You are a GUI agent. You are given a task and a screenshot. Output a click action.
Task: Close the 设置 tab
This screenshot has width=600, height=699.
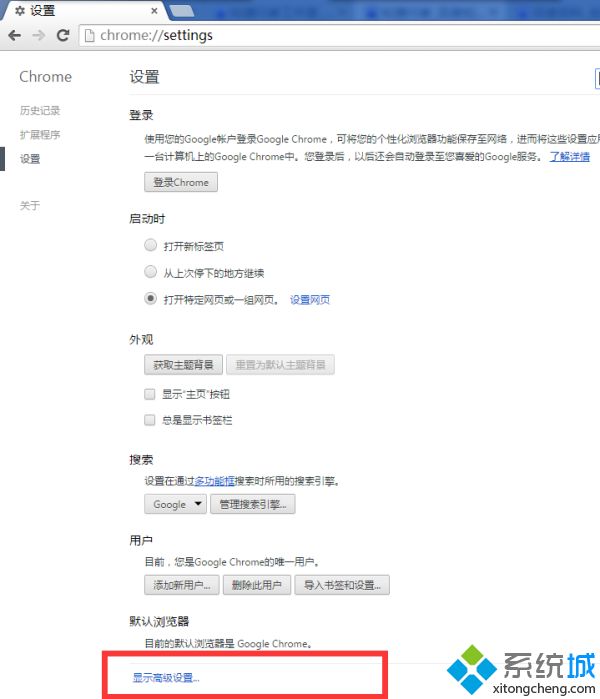click(154, 11)
